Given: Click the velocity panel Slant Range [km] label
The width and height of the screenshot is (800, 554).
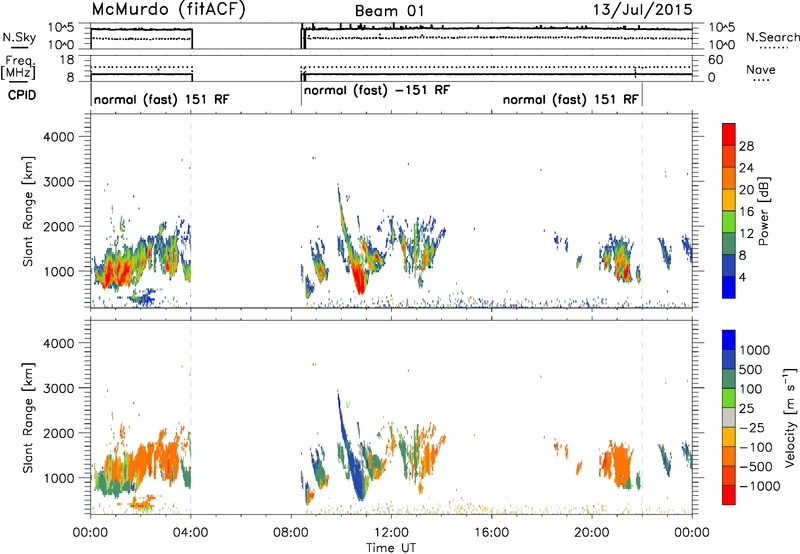Looking at the screenshot, I should coord(28,418).
